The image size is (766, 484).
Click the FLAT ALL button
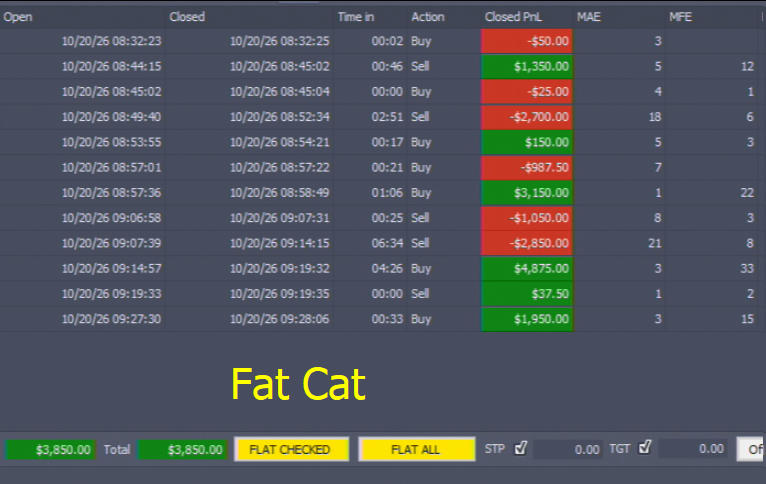pos(417,449)
